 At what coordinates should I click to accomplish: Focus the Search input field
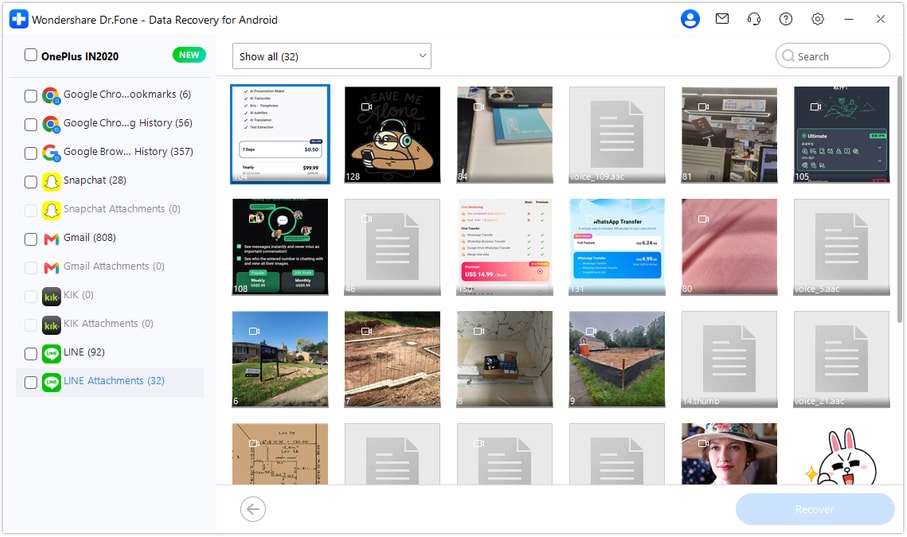point(832,56)
